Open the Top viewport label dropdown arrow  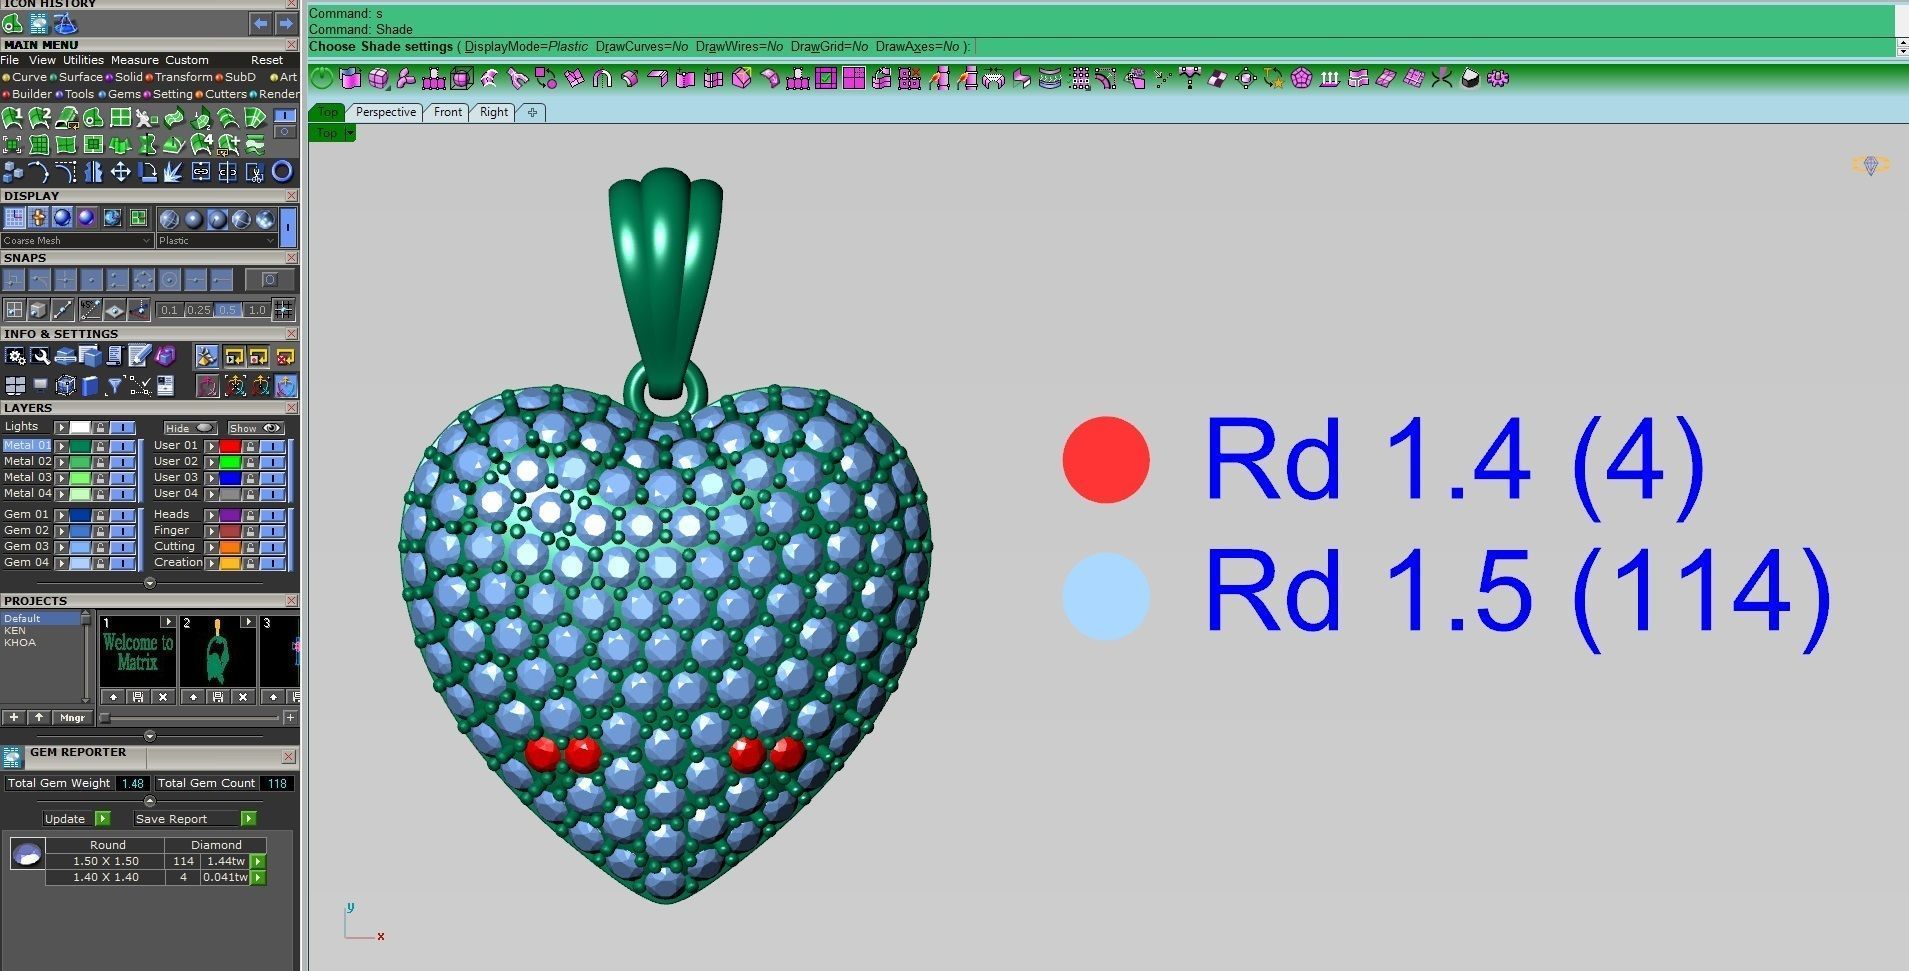pos(350,133)
